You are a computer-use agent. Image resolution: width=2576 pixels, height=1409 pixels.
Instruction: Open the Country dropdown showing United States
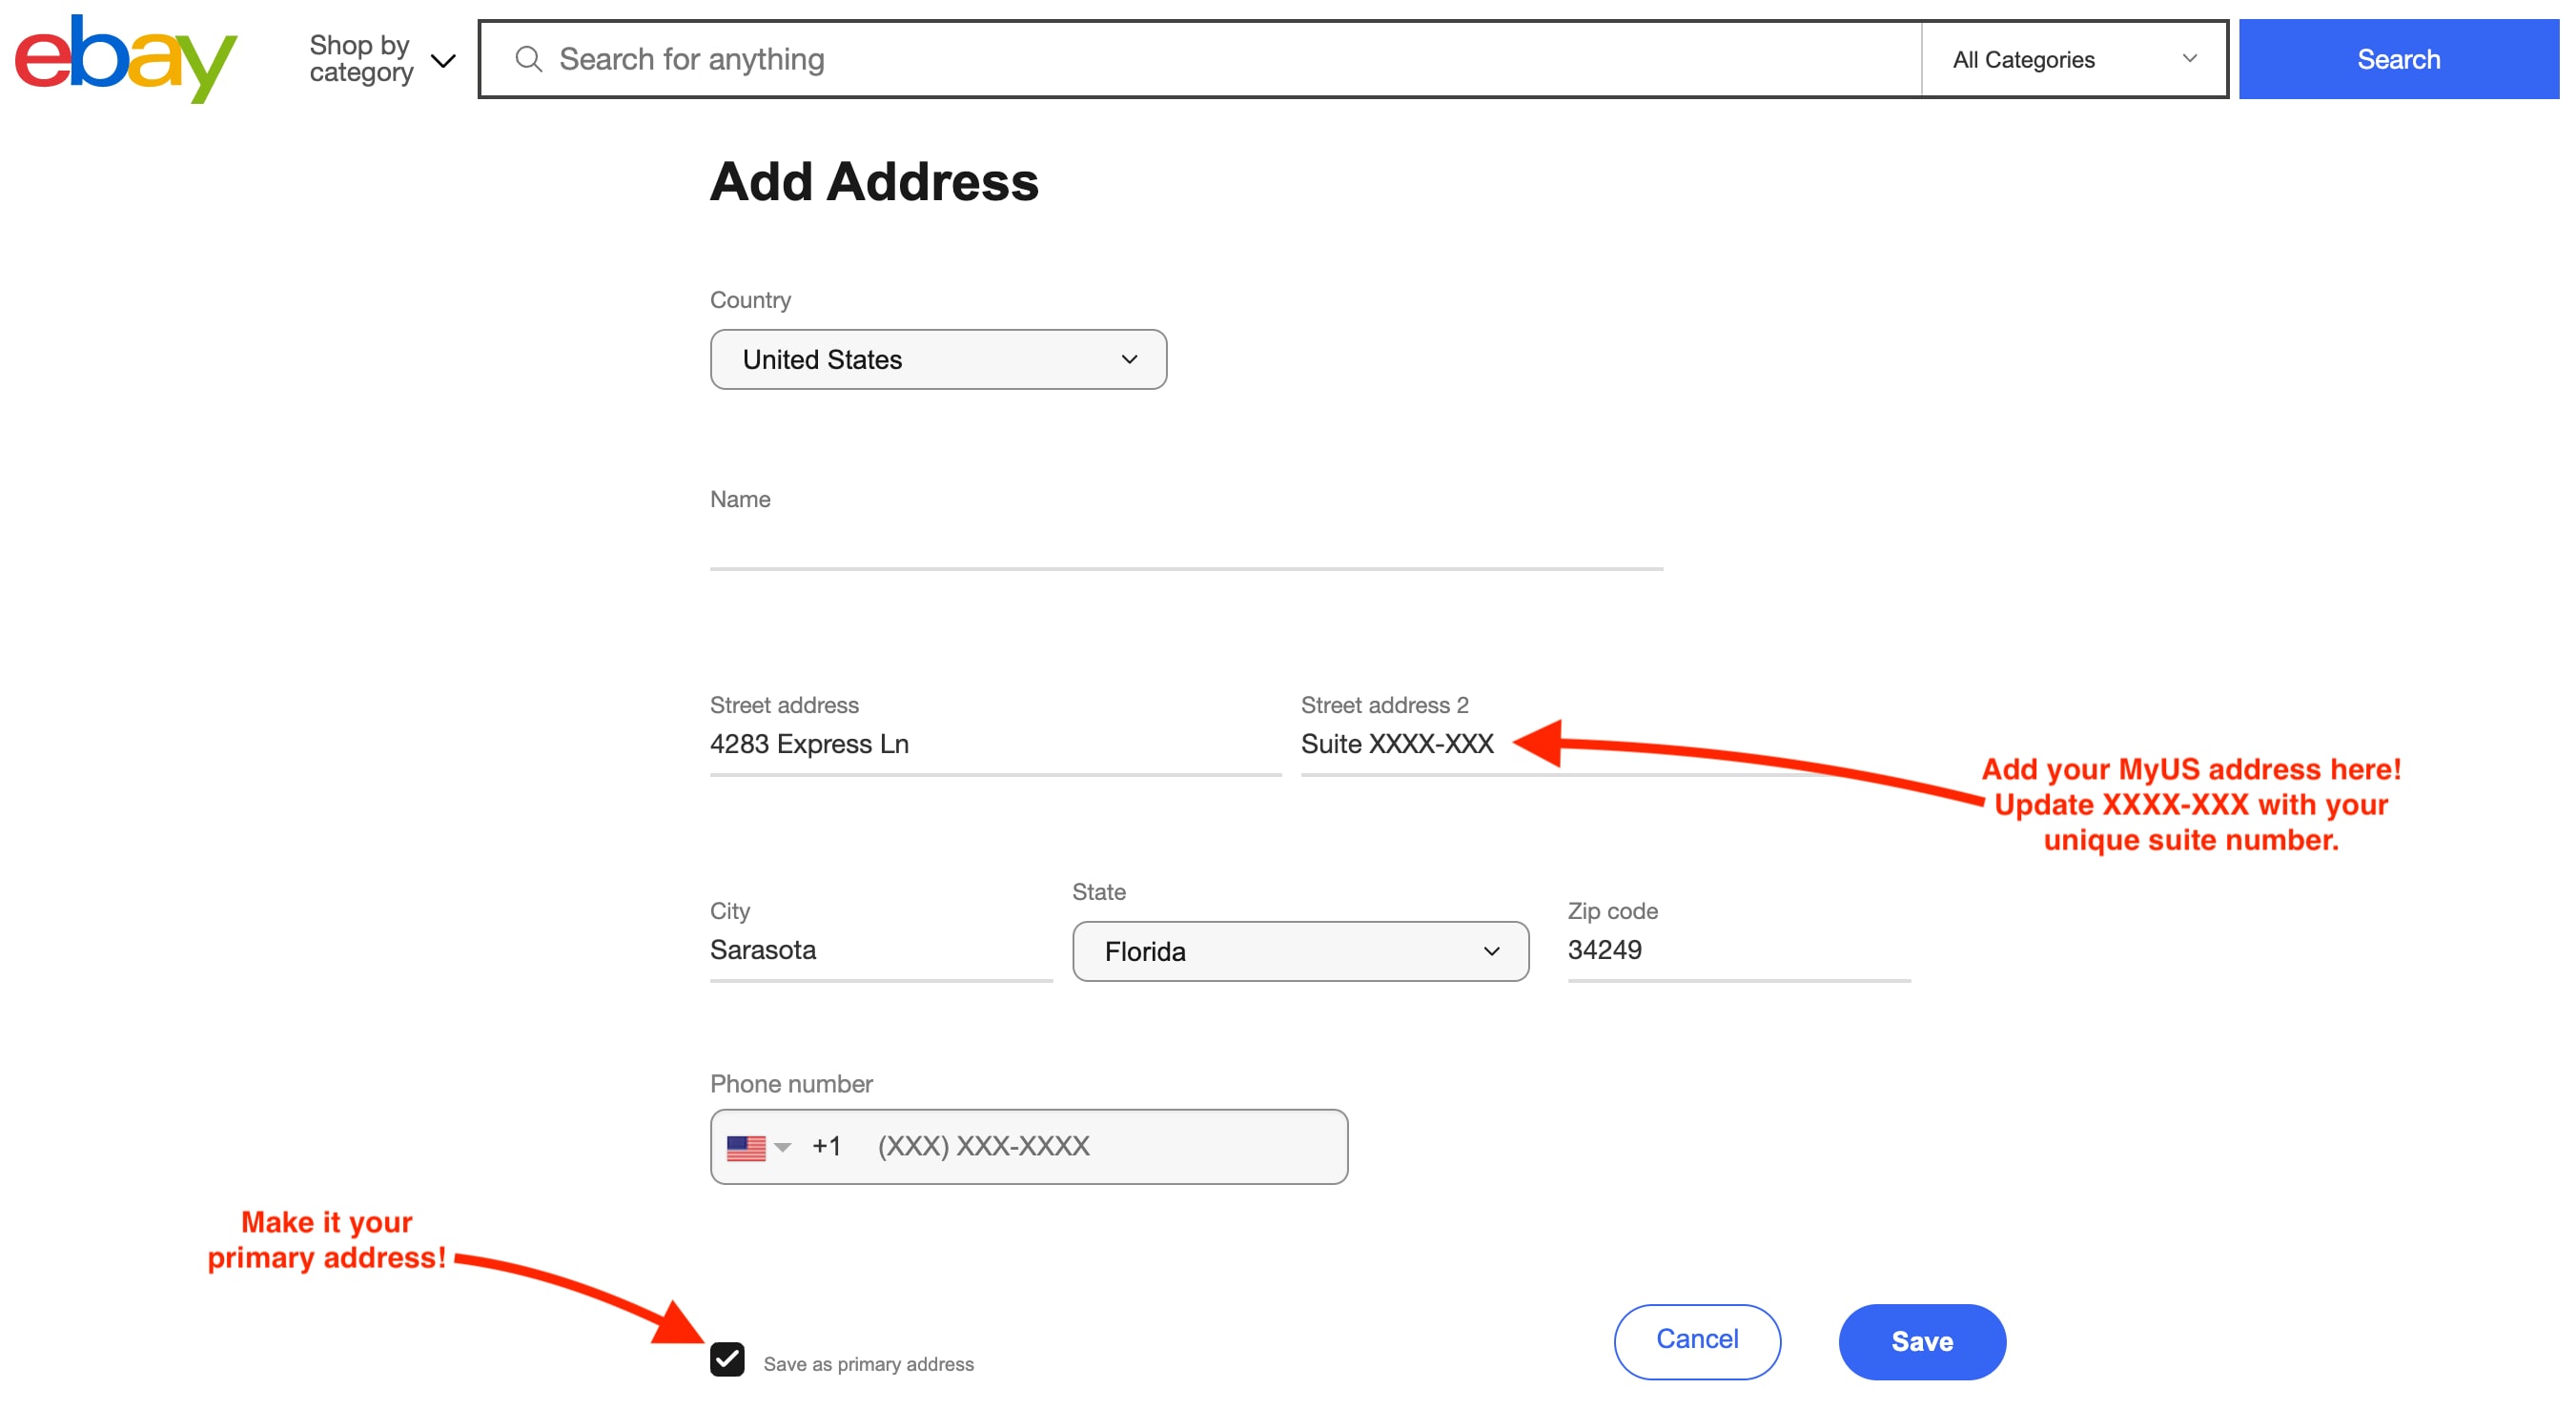(x=938, y=359)
